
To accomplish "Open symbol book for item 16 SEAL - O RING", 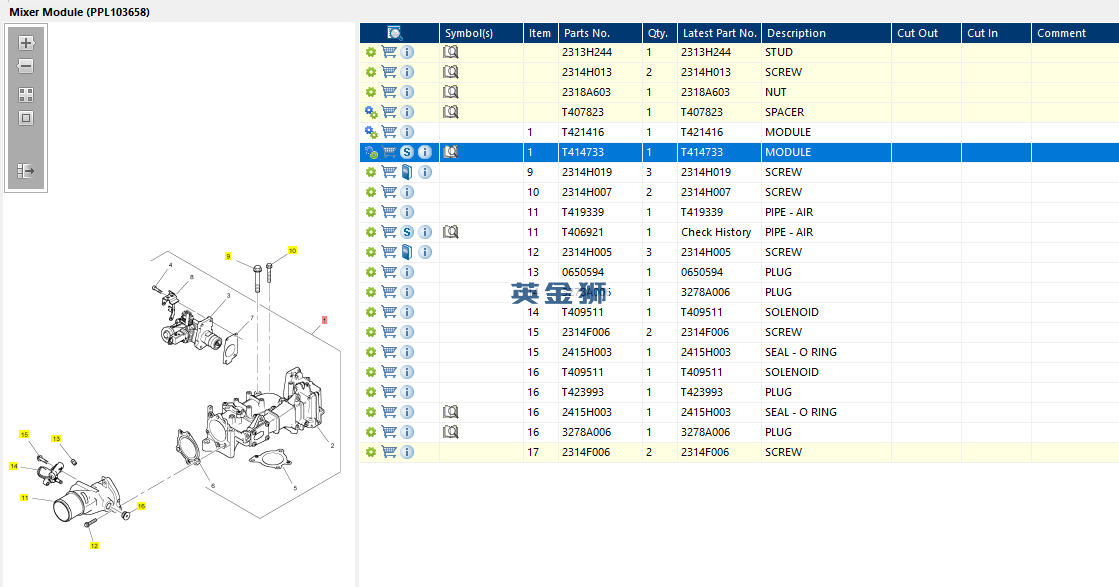I will [x=450, y=412].
